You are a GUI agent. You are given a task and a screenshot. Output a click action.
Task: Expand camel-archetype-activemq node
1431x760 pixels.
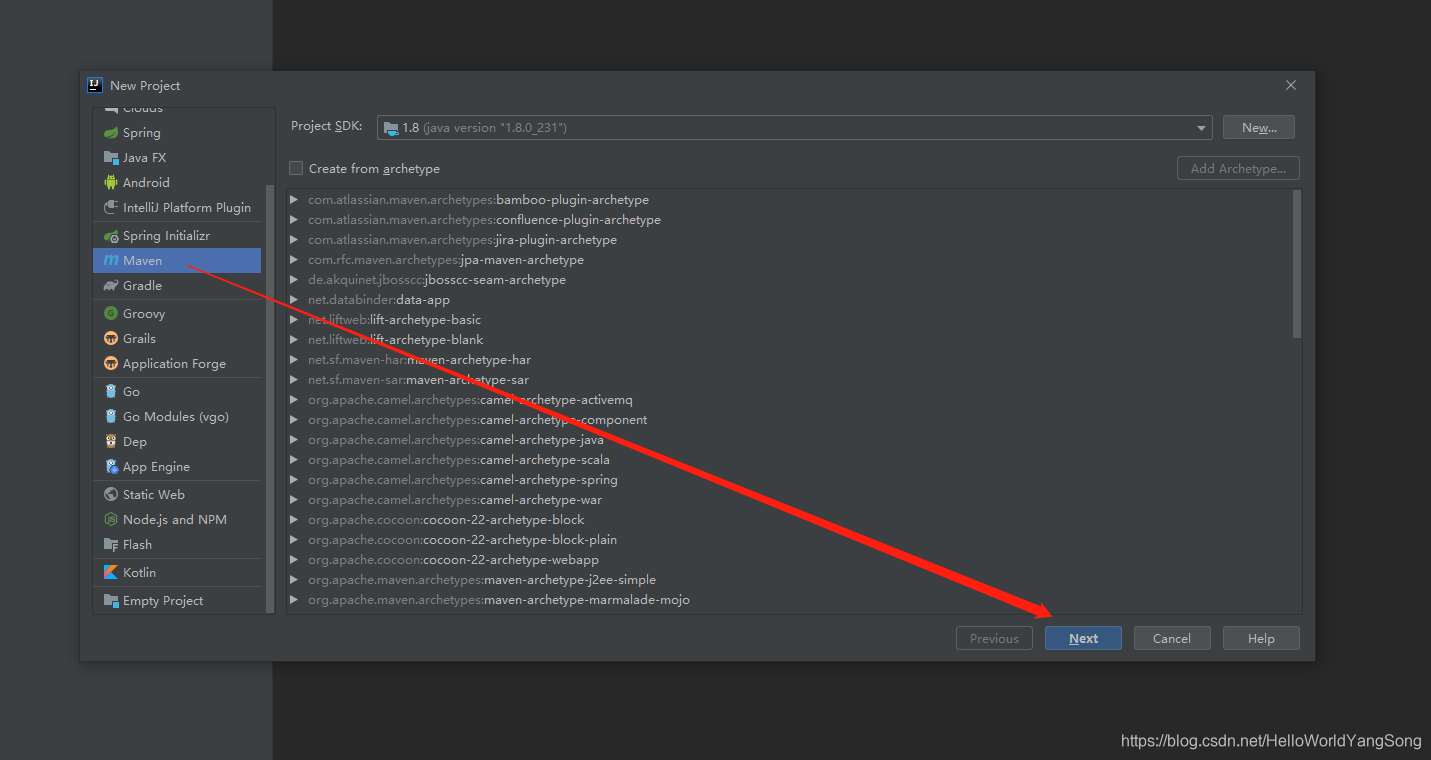294,400
